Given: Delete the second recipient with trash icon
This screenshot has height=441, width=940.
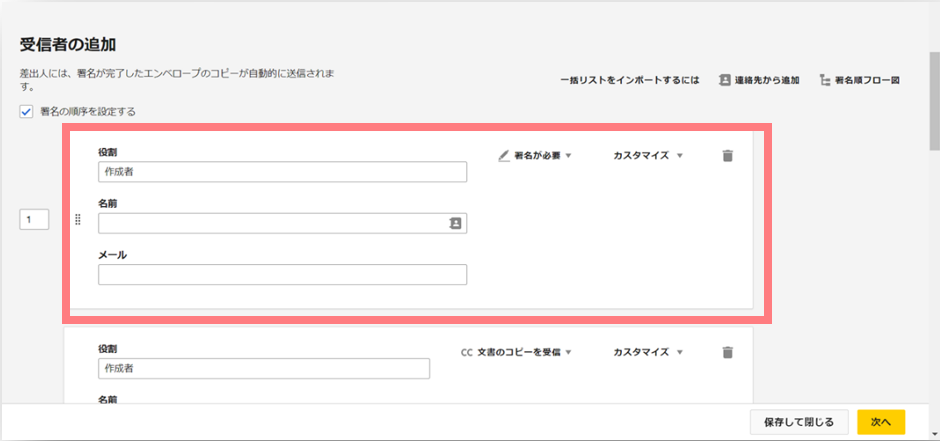Looking at the screenshot, I should click(727, 352).
